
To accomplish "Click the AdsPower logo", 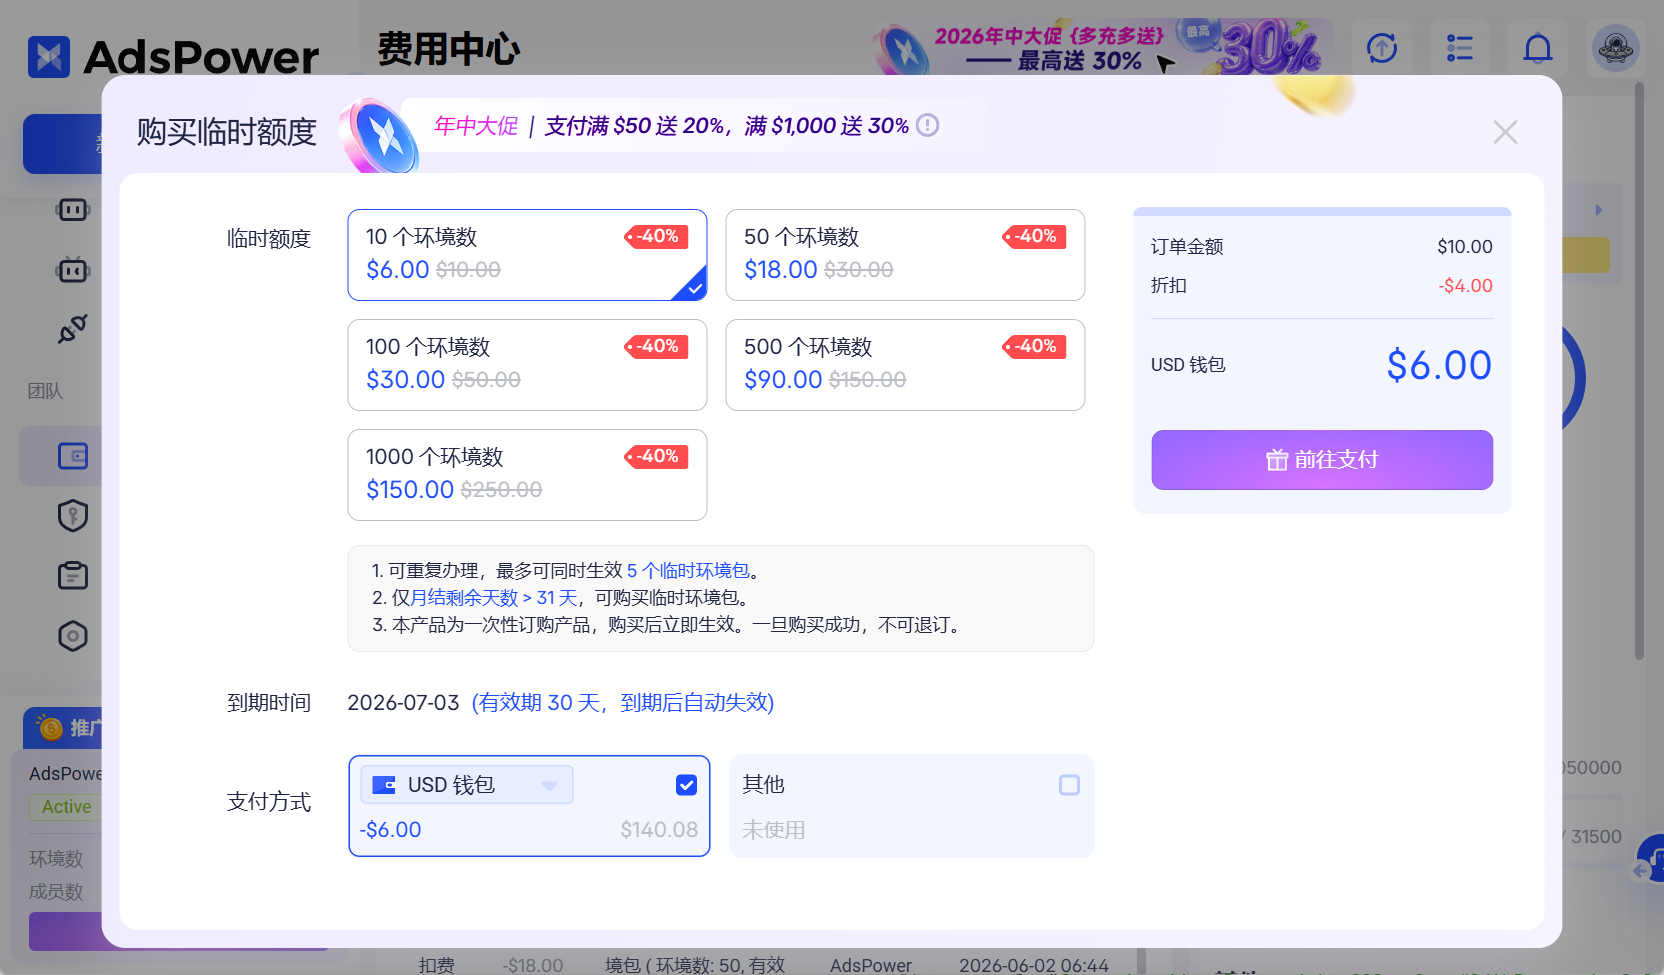I will pos(173,57).
